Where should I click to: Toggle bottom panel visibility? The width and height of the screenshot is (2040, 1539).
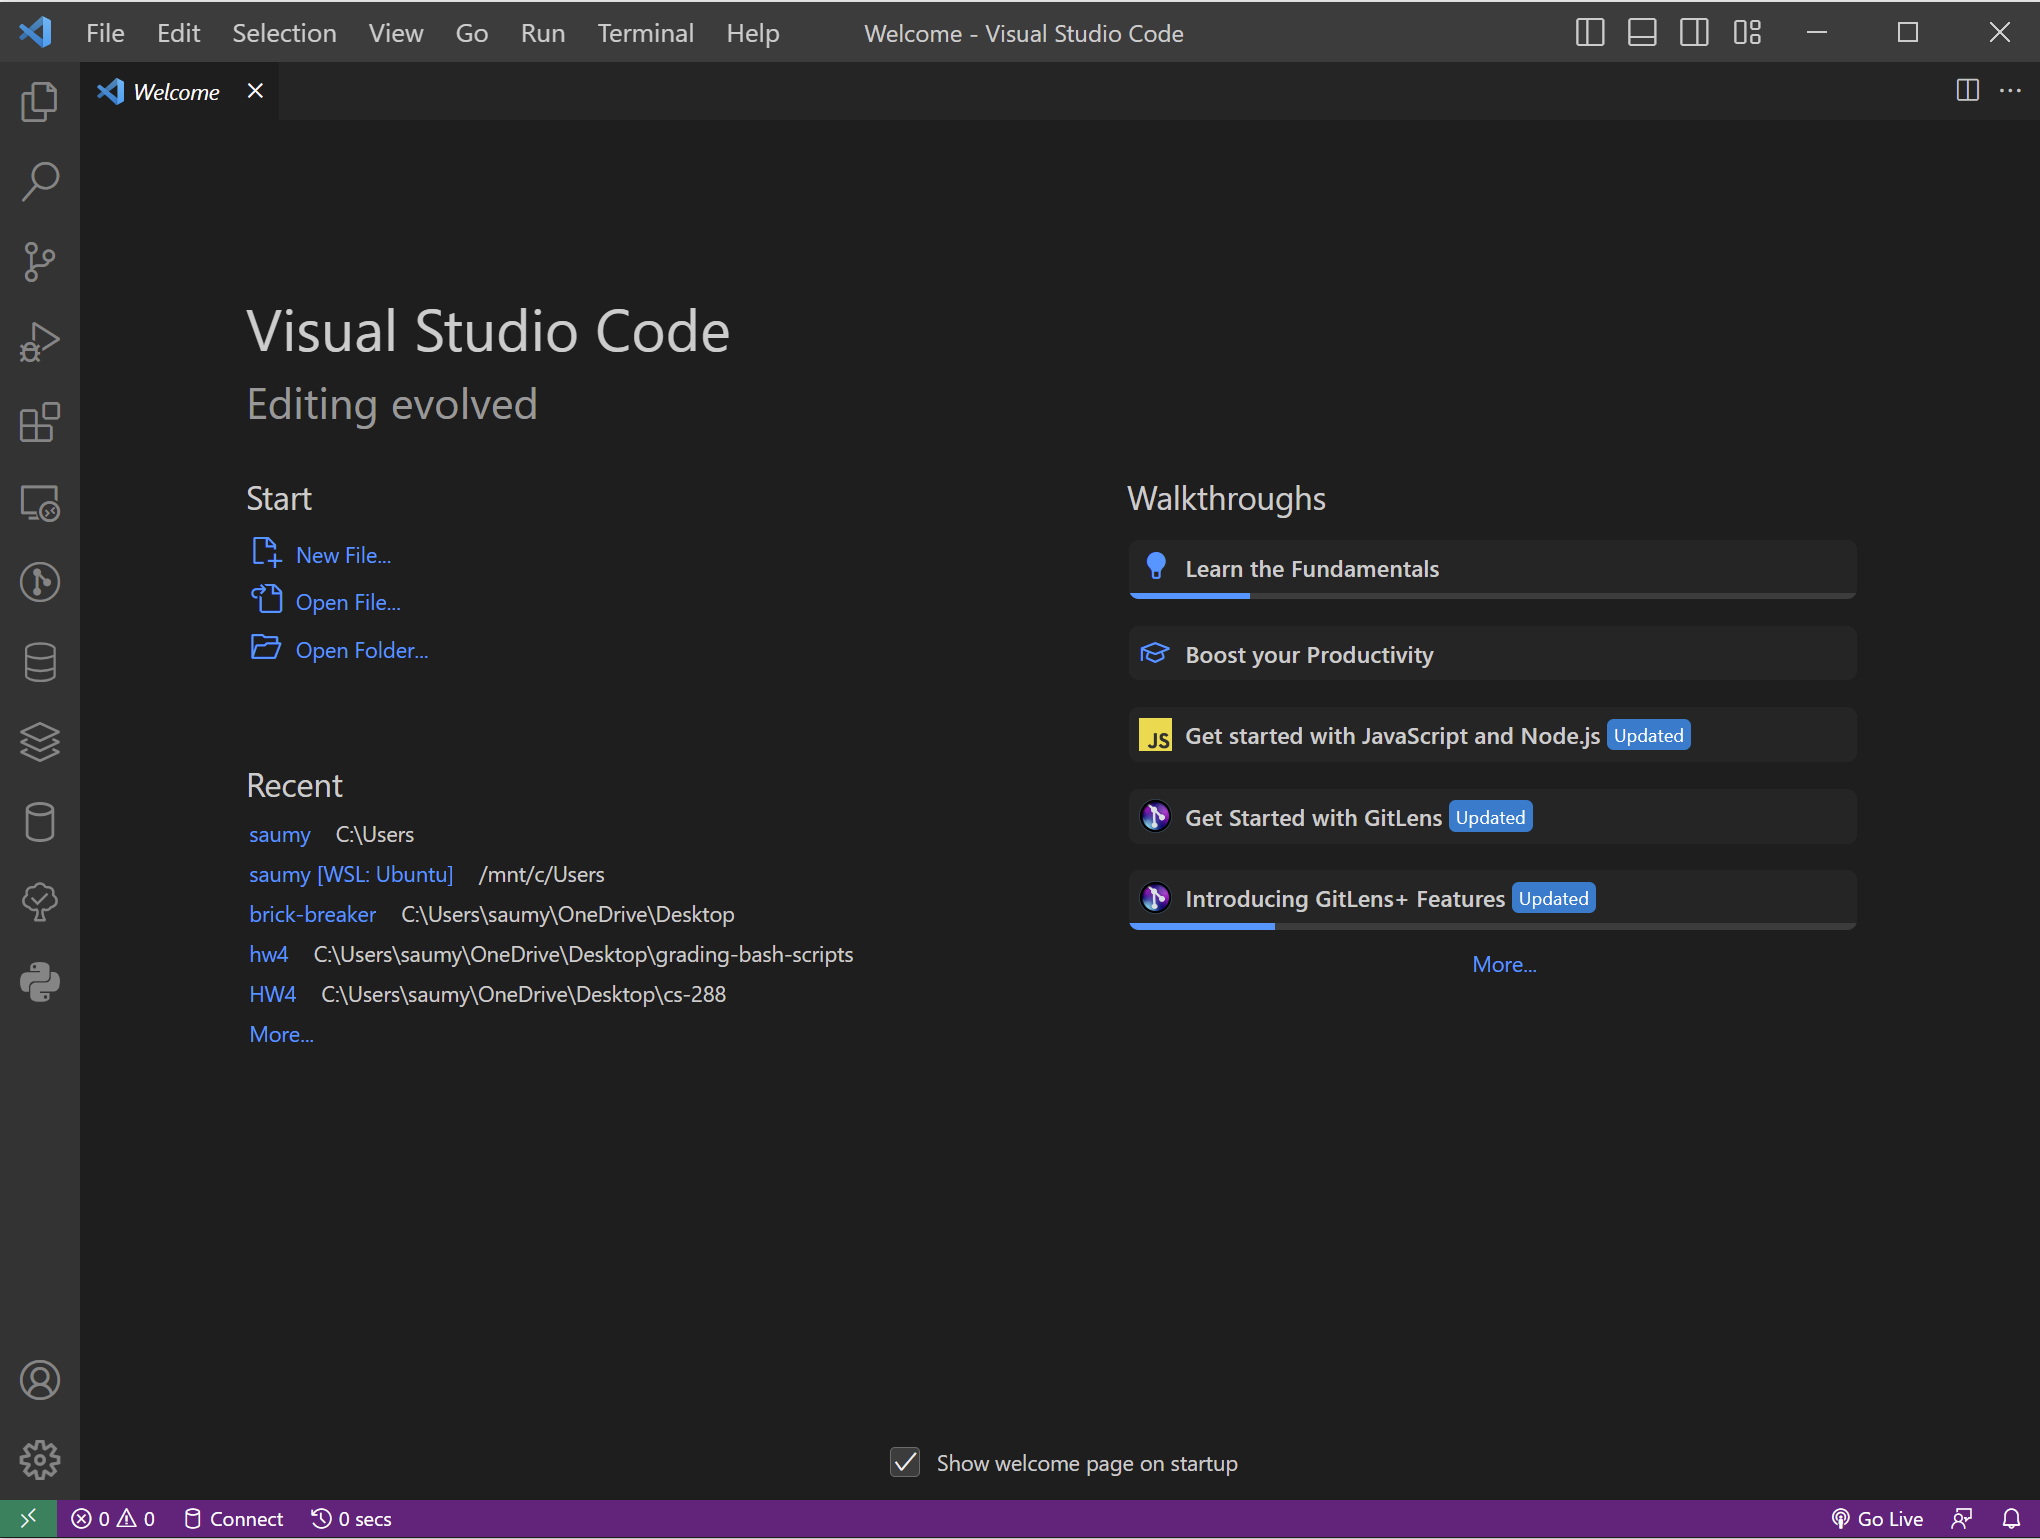[1642, 33]
